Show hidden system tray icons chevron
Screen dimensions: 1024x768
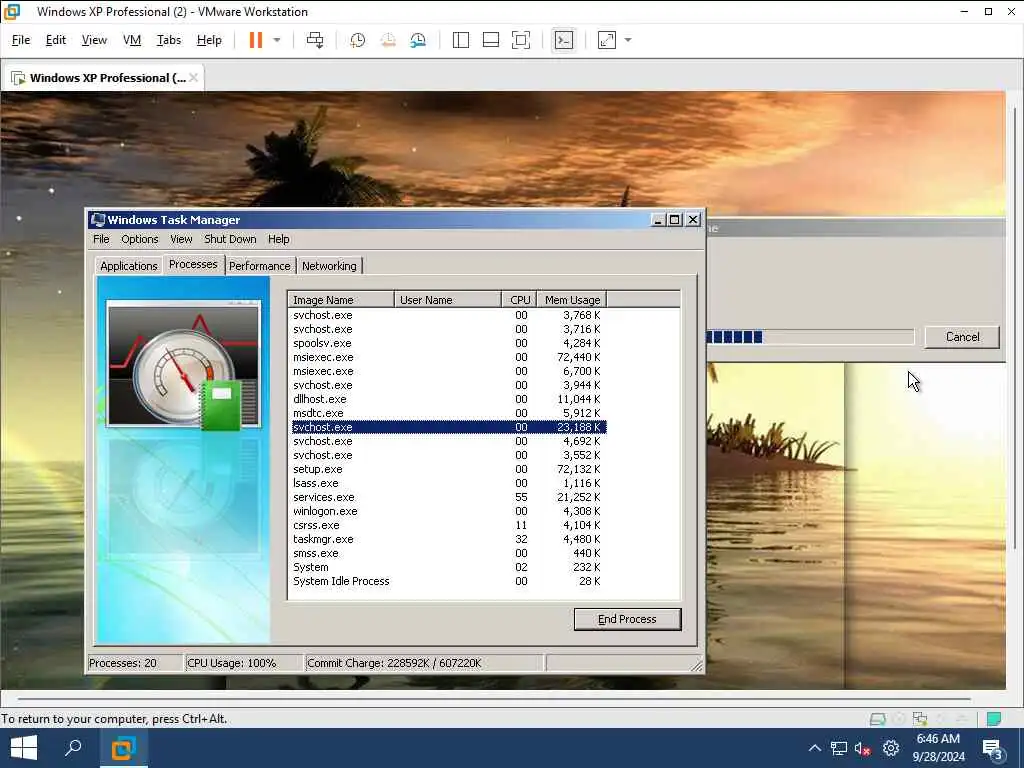click(x=814, y=748)
